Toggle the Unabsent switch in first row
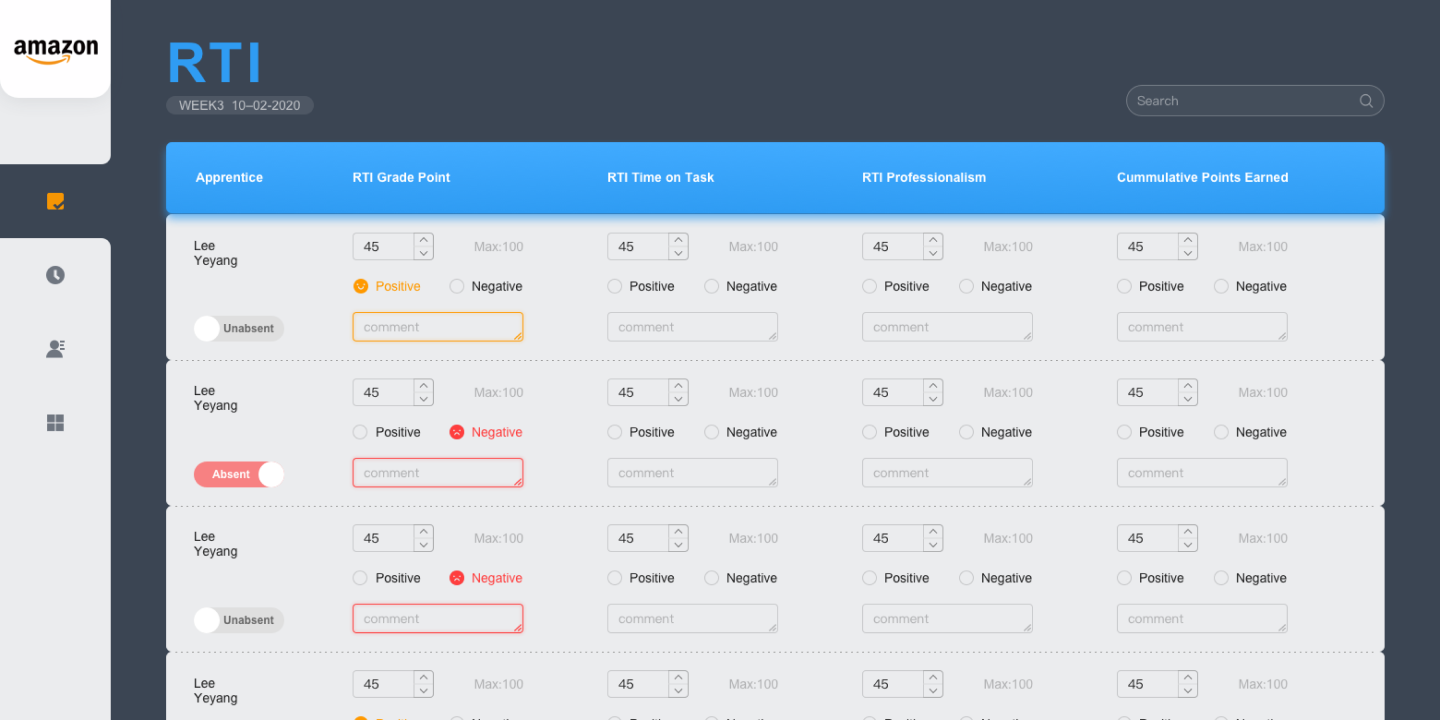This screenshot has height=720, width=1440. (238, 328)
